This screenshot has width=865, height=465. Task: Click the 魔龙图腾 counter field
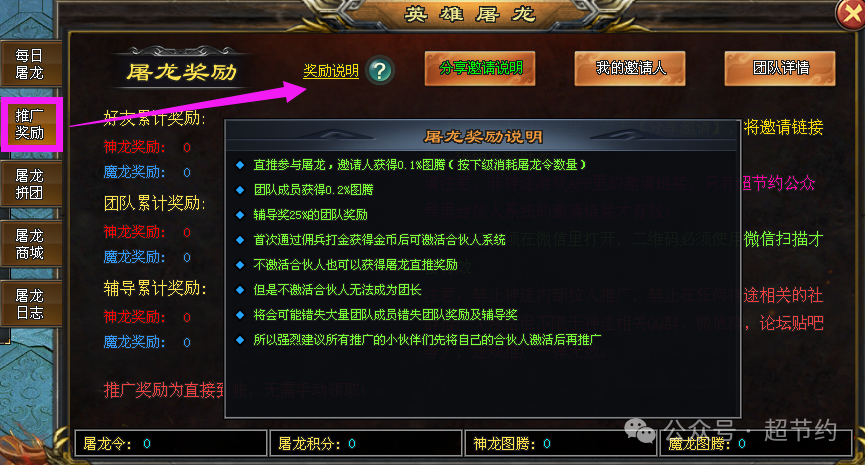click(x=756, y=443)
